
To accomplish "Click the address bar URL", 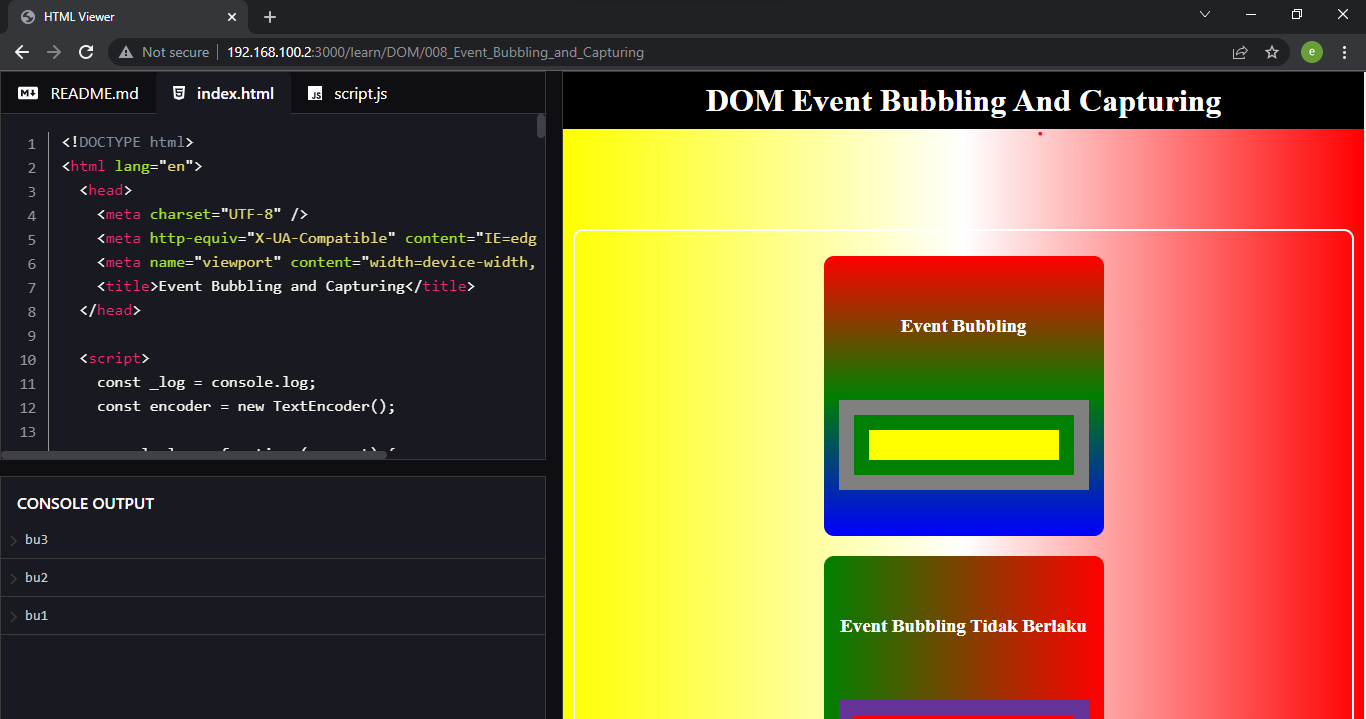I will (435, 52).
